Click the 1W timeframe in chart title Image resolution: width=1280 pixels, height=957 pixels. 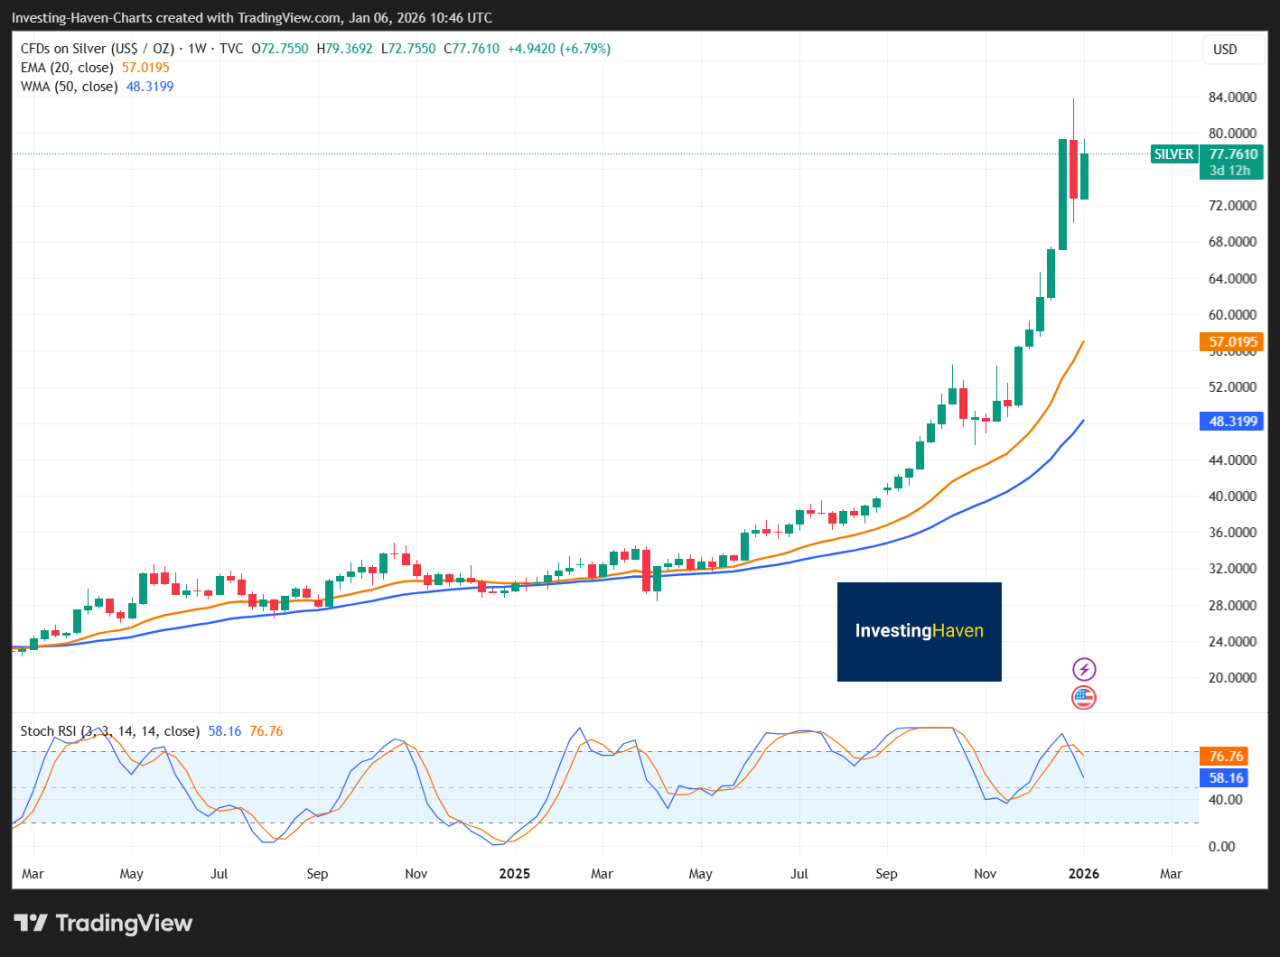pyautogui.click(x=197, y=49)
